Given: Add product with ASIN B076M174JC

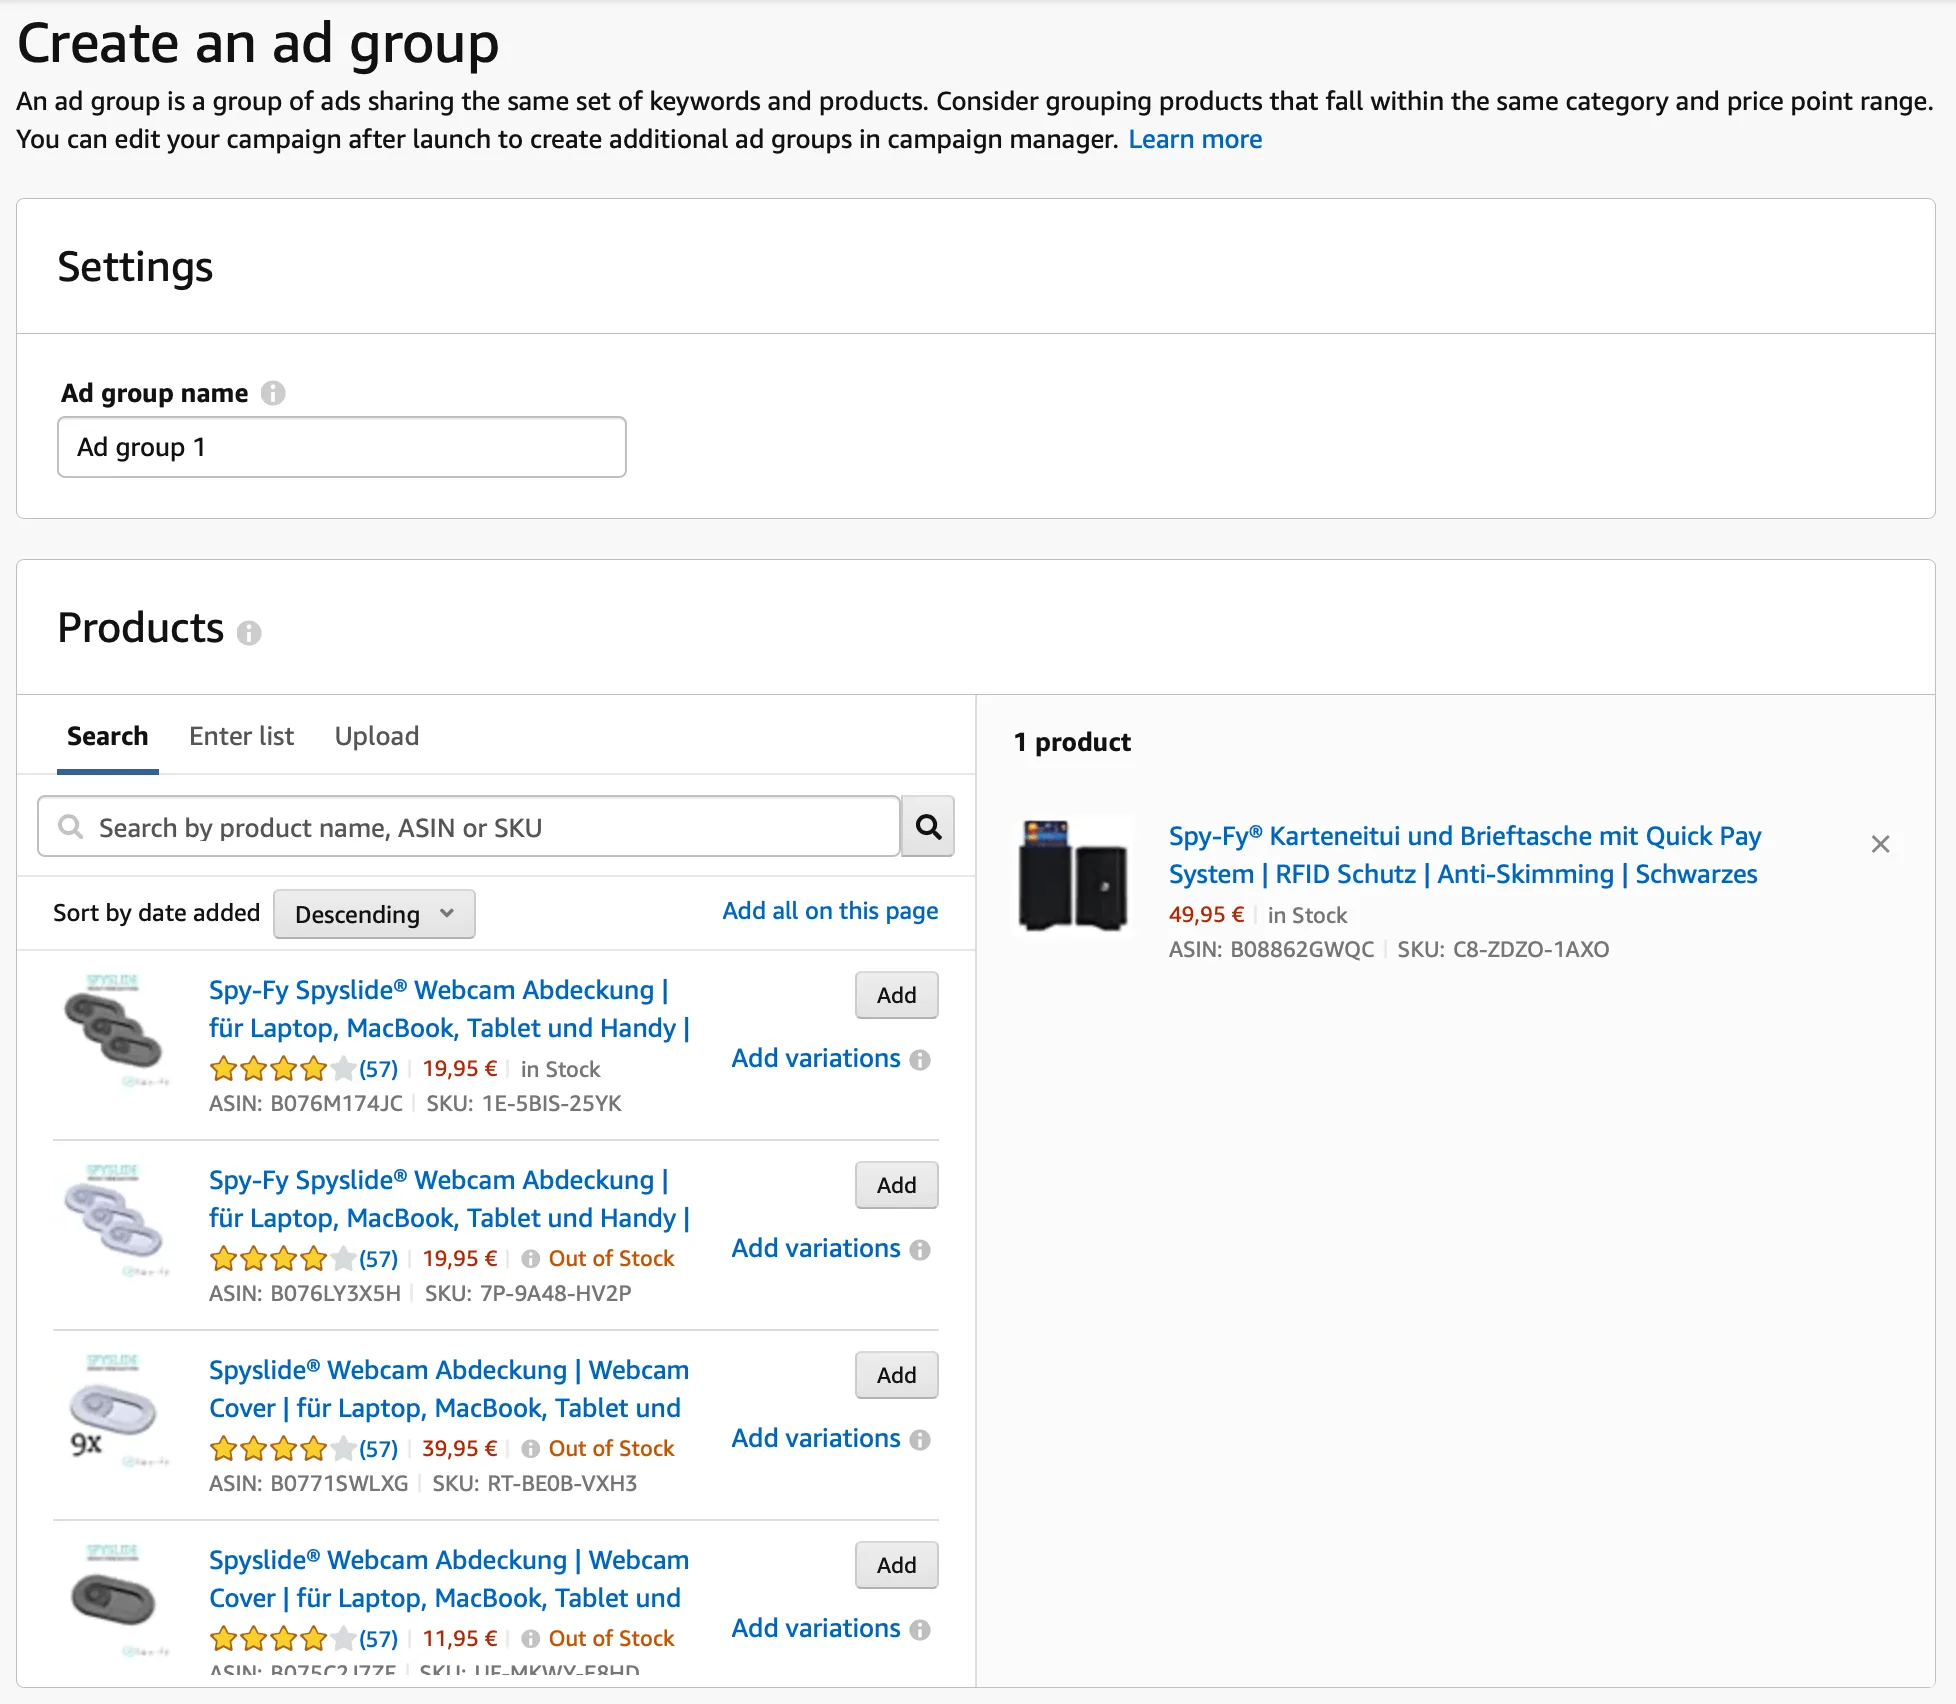Looking at the screenshot, I should pyautogui.click(x=896, y=995).
